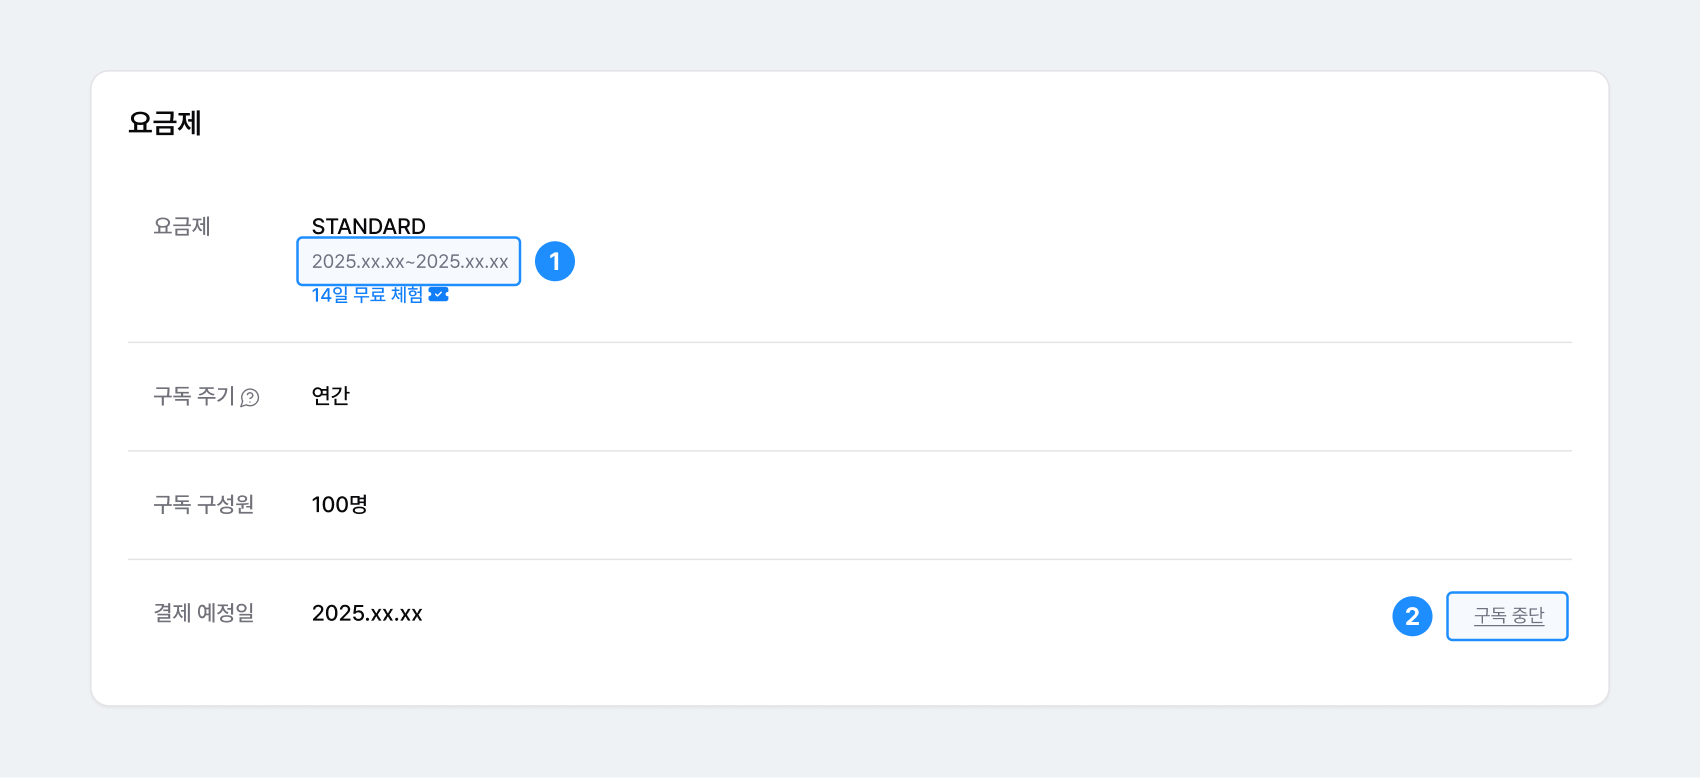Click the blue number 2 badge
The image size is (1700, 778).
click(x=1412, y=616)
